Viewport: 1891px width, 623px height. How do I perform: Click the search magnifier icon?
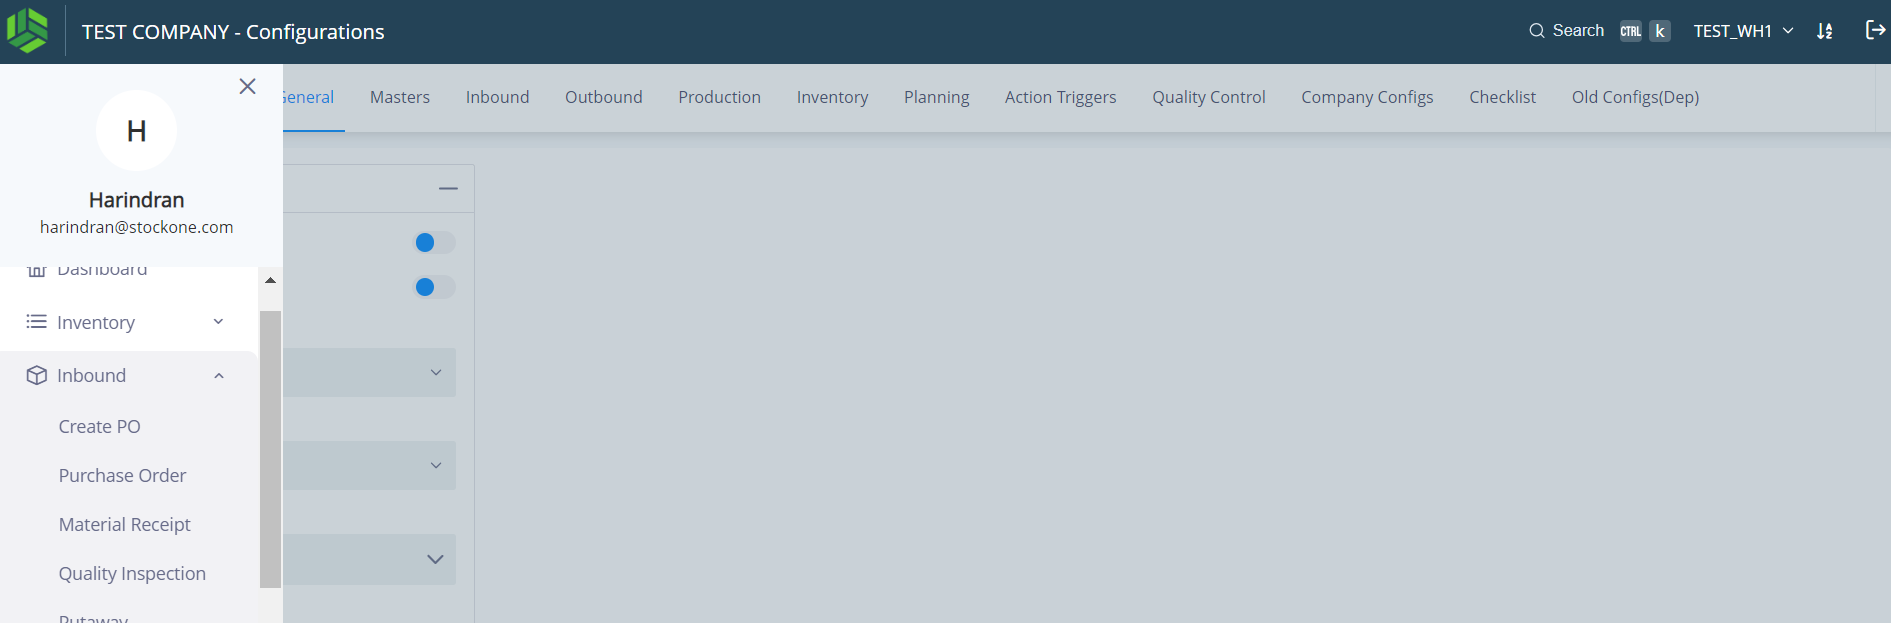(1536, 31)
